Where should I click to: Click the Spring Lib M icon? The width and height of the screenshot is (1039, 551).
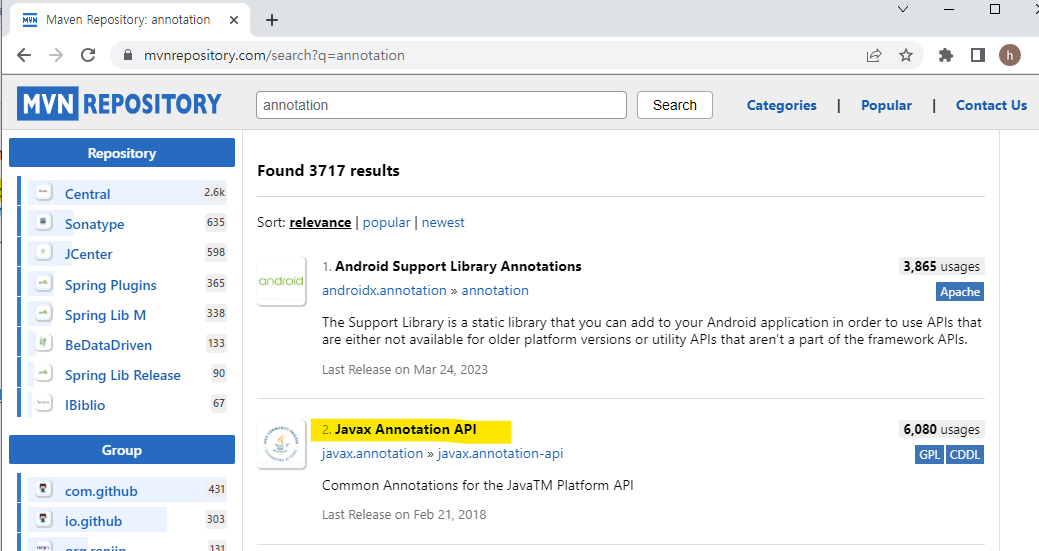coord(44,313)
